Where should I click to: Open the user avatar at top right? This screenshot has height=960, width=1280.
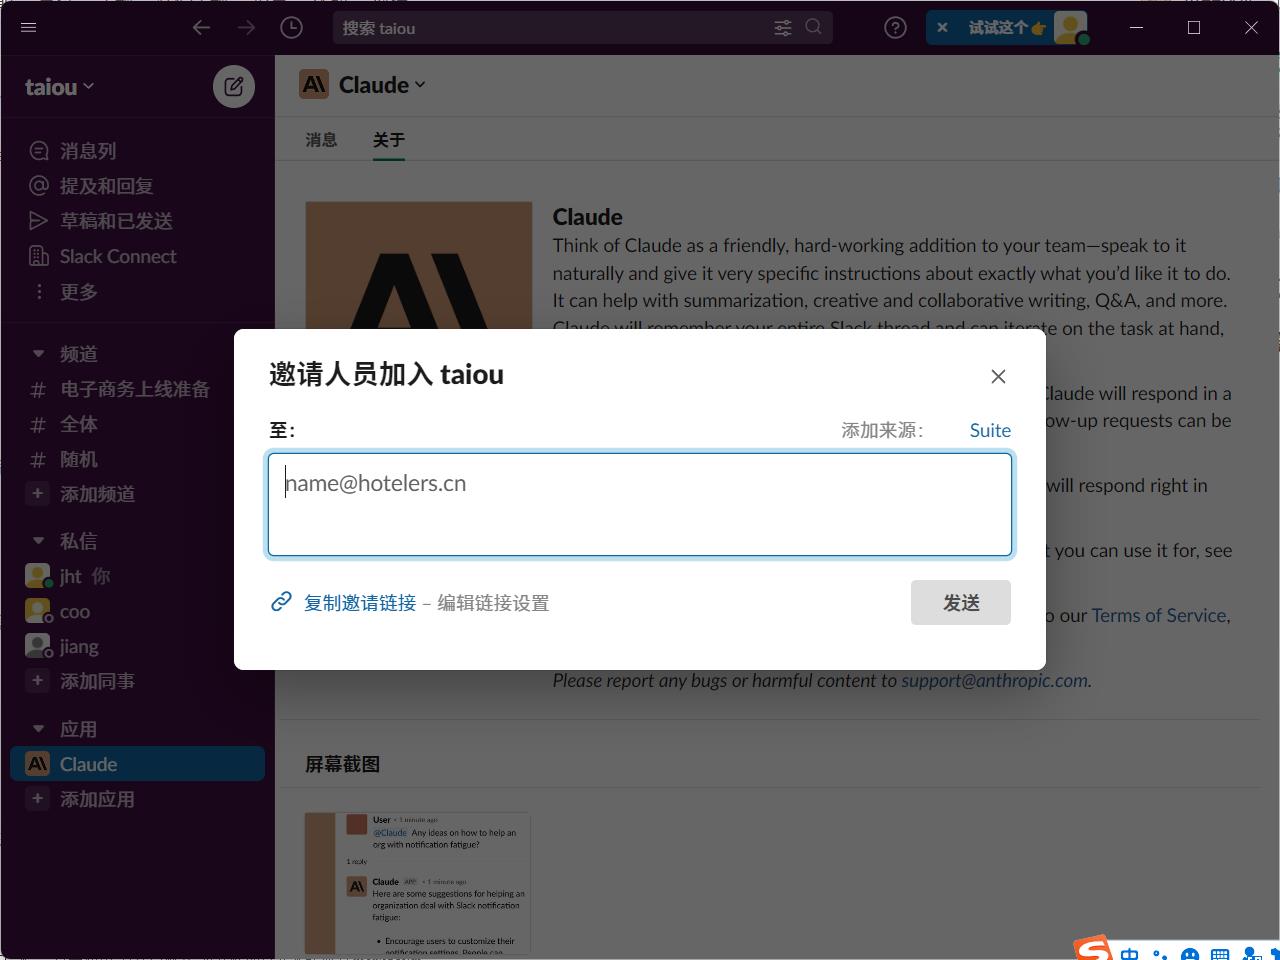(x=1070, y=27)
